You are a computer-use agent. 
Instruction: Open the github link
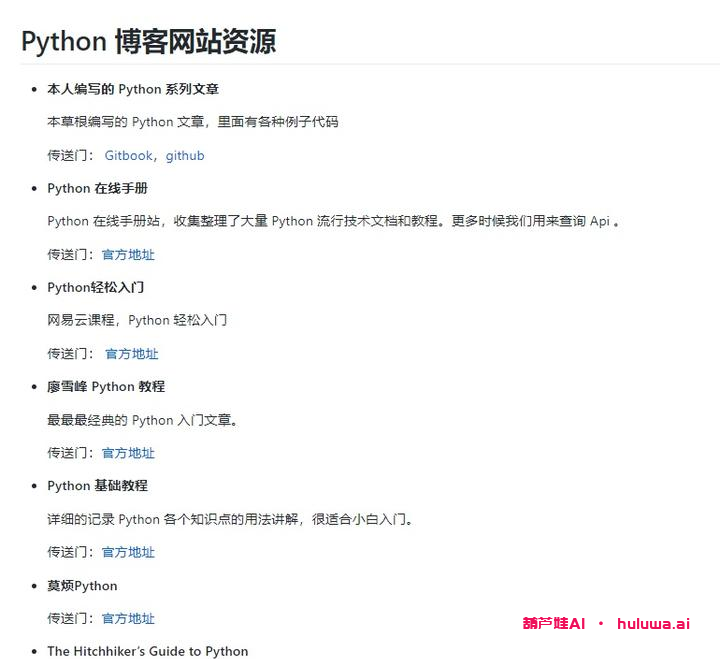coord(185,156)
